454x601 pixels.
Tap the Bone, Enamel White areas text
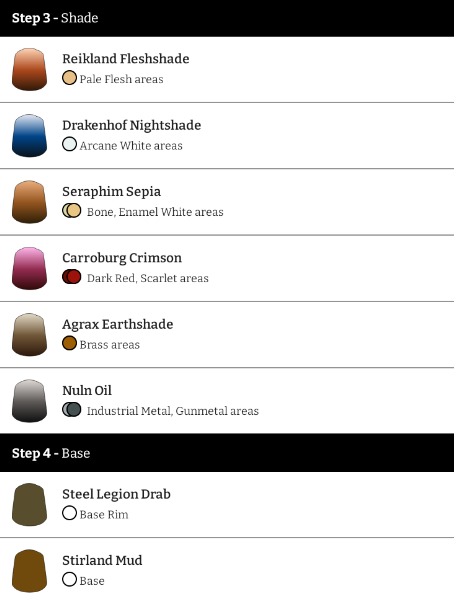tap(155, 212)
